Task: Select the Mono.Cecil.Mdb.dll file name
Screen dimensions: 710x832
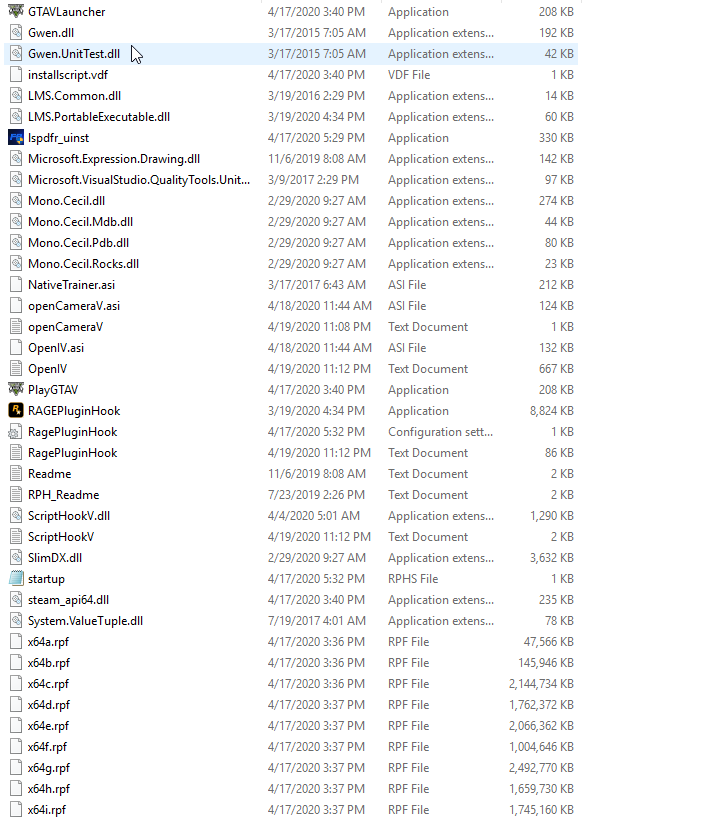Action: pyautogui.click(x=81, y=222)
